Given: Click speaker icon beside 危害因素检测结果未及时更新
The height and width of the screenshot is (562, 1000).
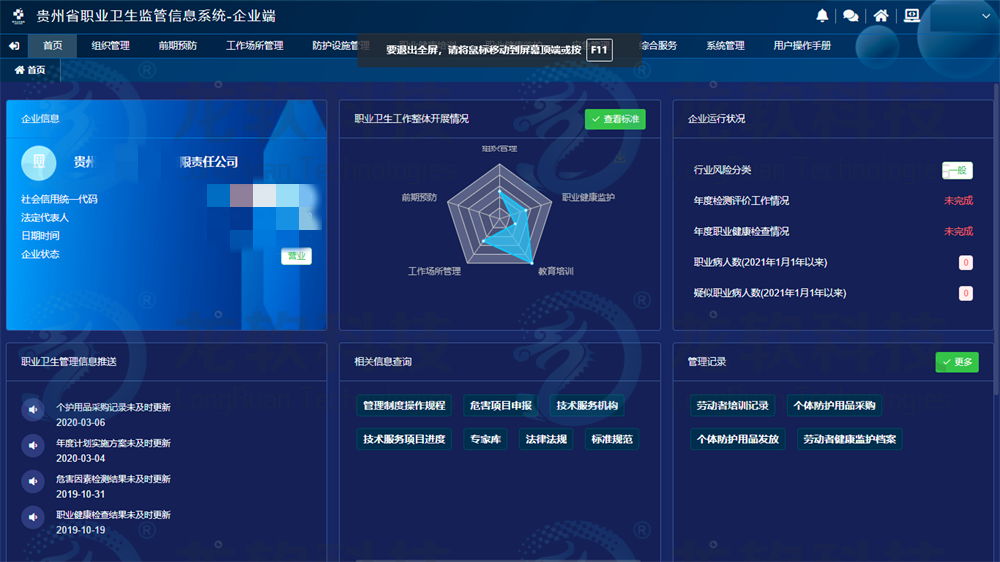Looking at the screenshot, I should click(33, 481).
